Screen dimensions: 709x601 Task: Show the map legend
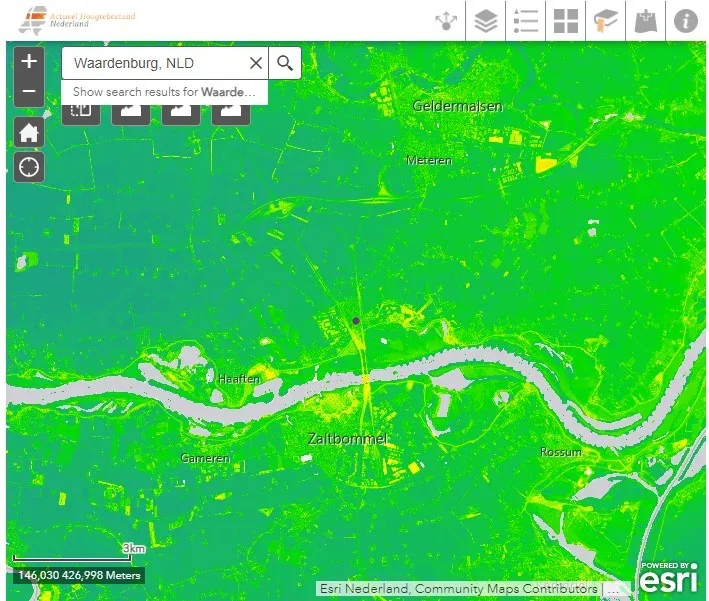526,21
